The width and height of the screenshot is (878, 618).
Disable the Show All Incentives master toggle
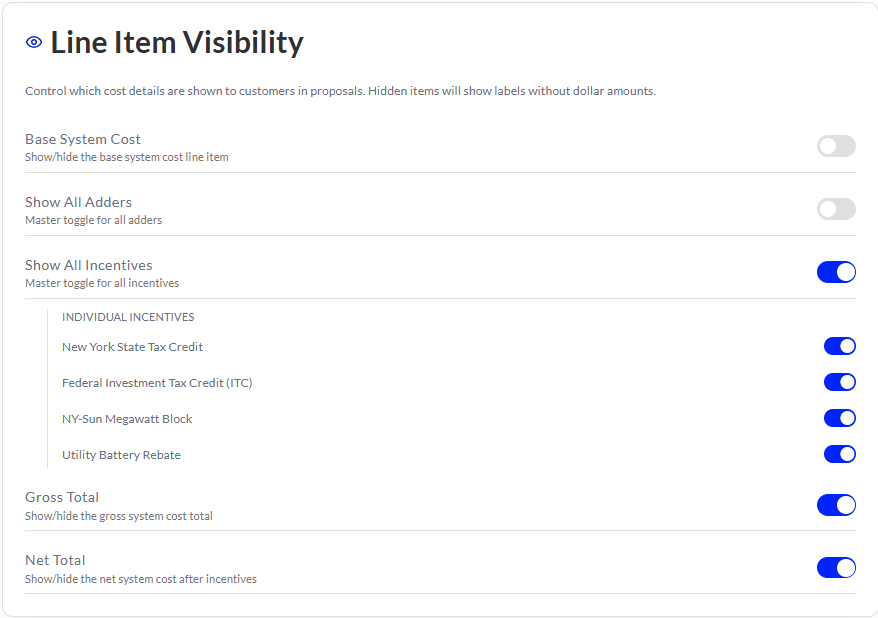click(836, 272)
